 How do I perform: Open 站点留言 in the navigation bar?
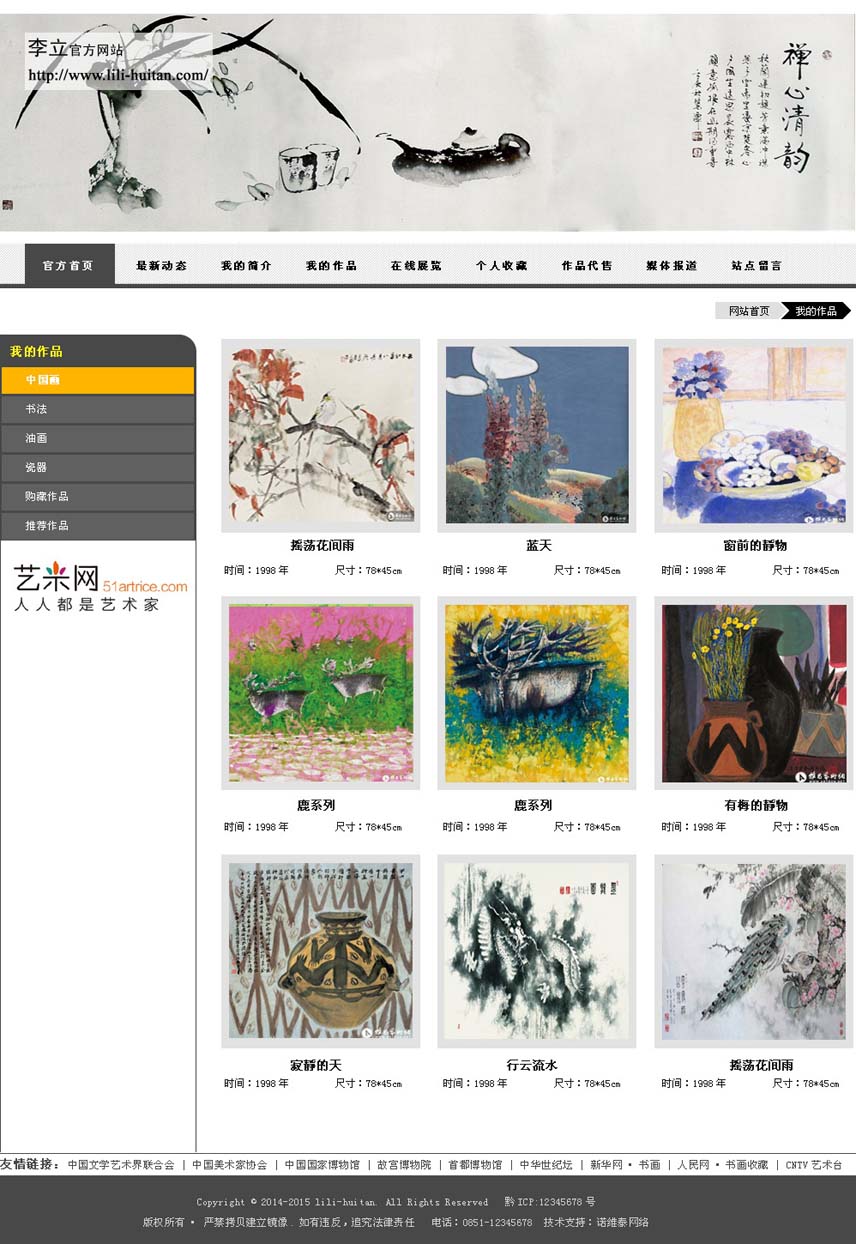tap(756, 266)
